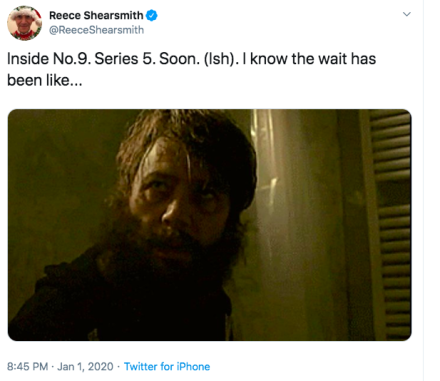
Task: Open the Reece Shearsmith display name
Action: click(x=96, y=15)
